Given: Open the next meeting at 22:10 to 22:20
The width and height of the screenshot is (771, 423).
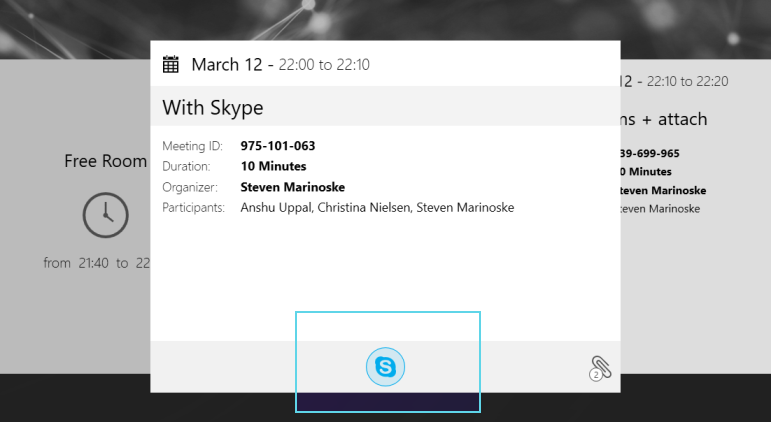Looking at the screenshot, I should [687, 82].
